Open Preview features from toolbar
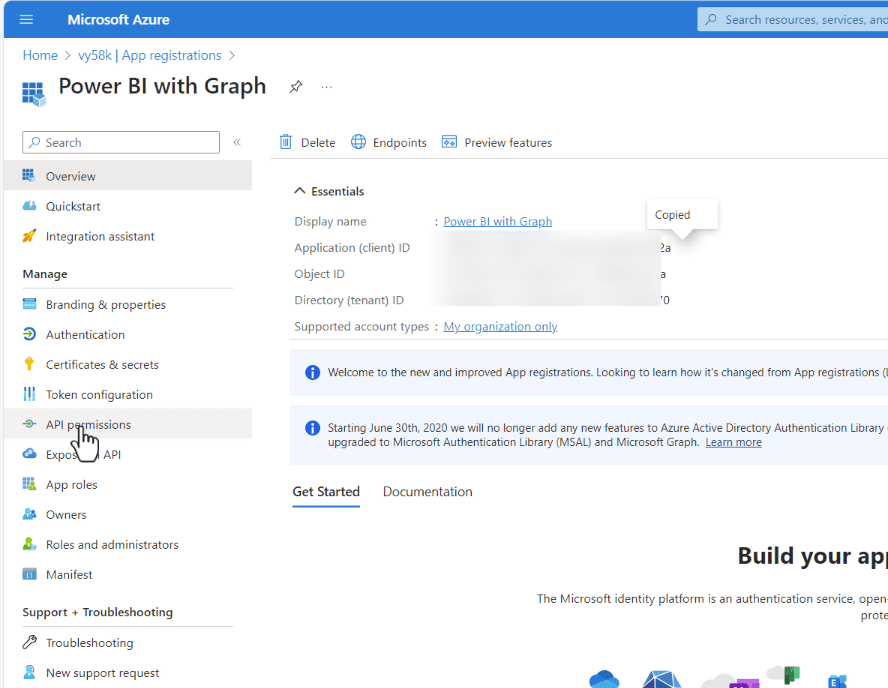The width and height of the screenshot is (888, 688). point(508,143)
